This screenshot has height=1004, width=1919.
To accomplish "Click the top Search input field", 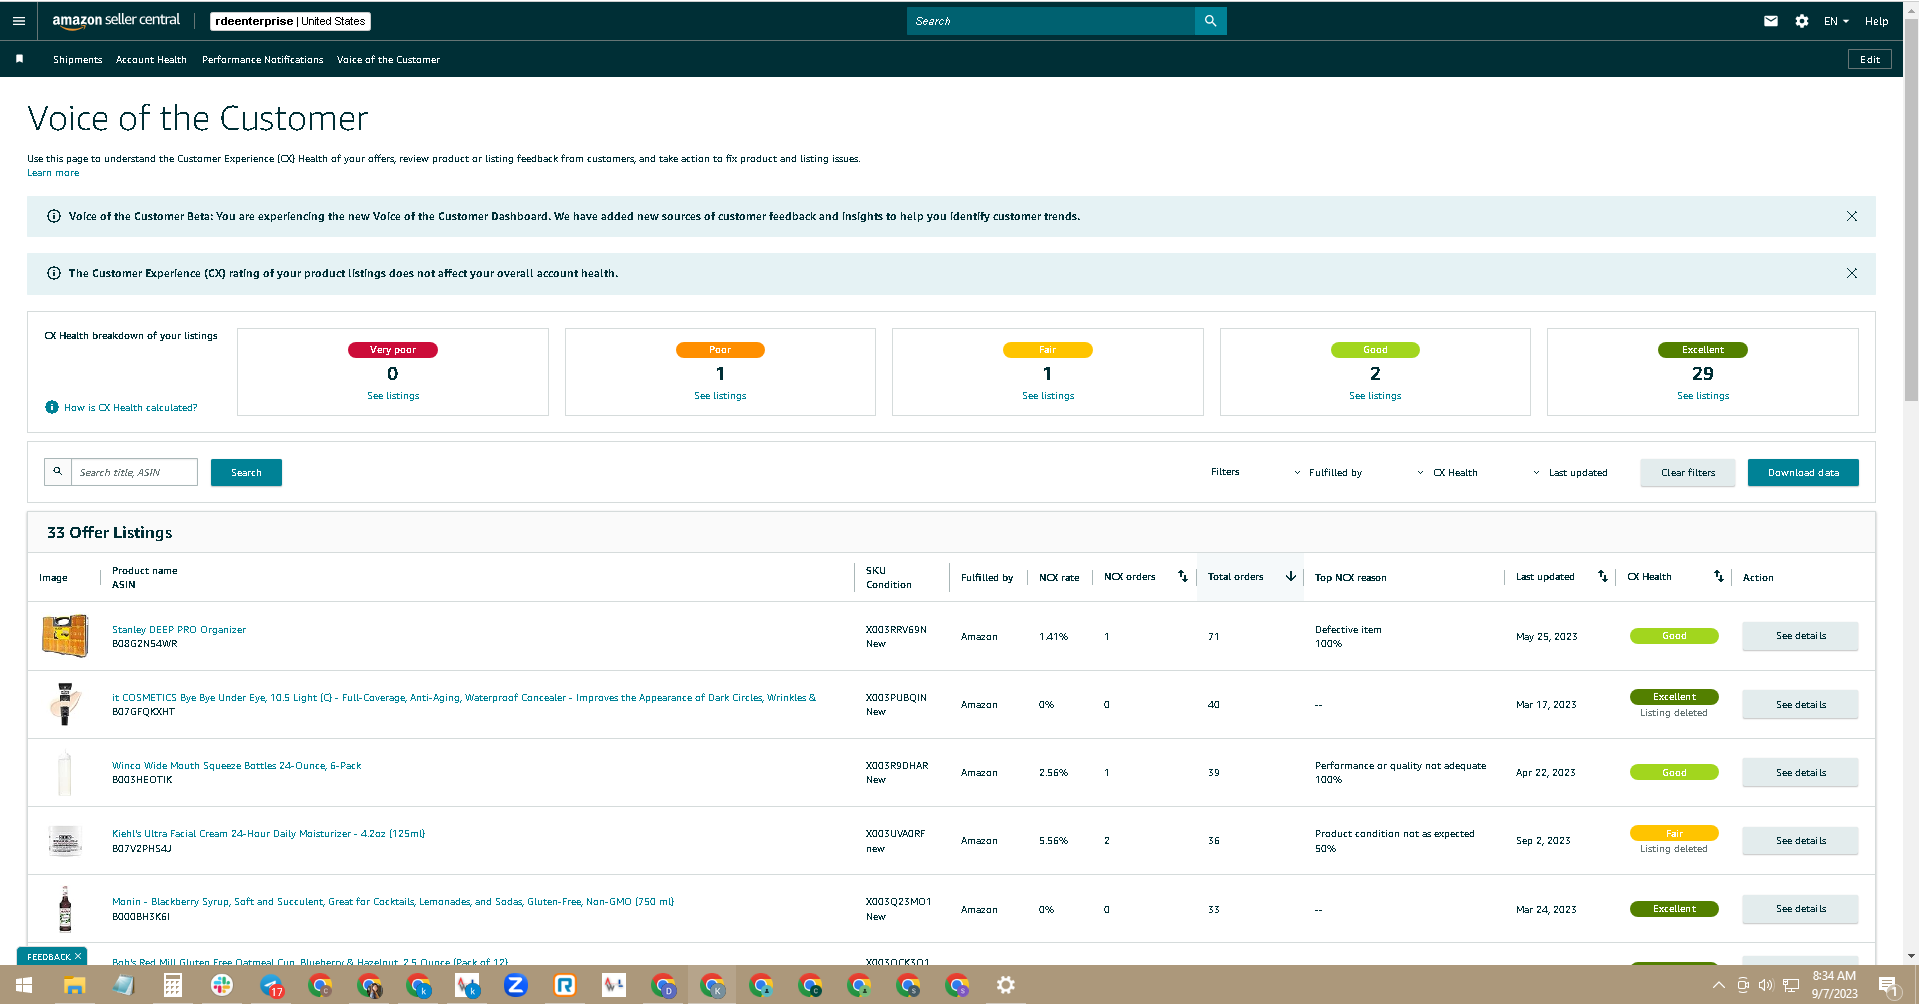I will tap(1050, 21).
